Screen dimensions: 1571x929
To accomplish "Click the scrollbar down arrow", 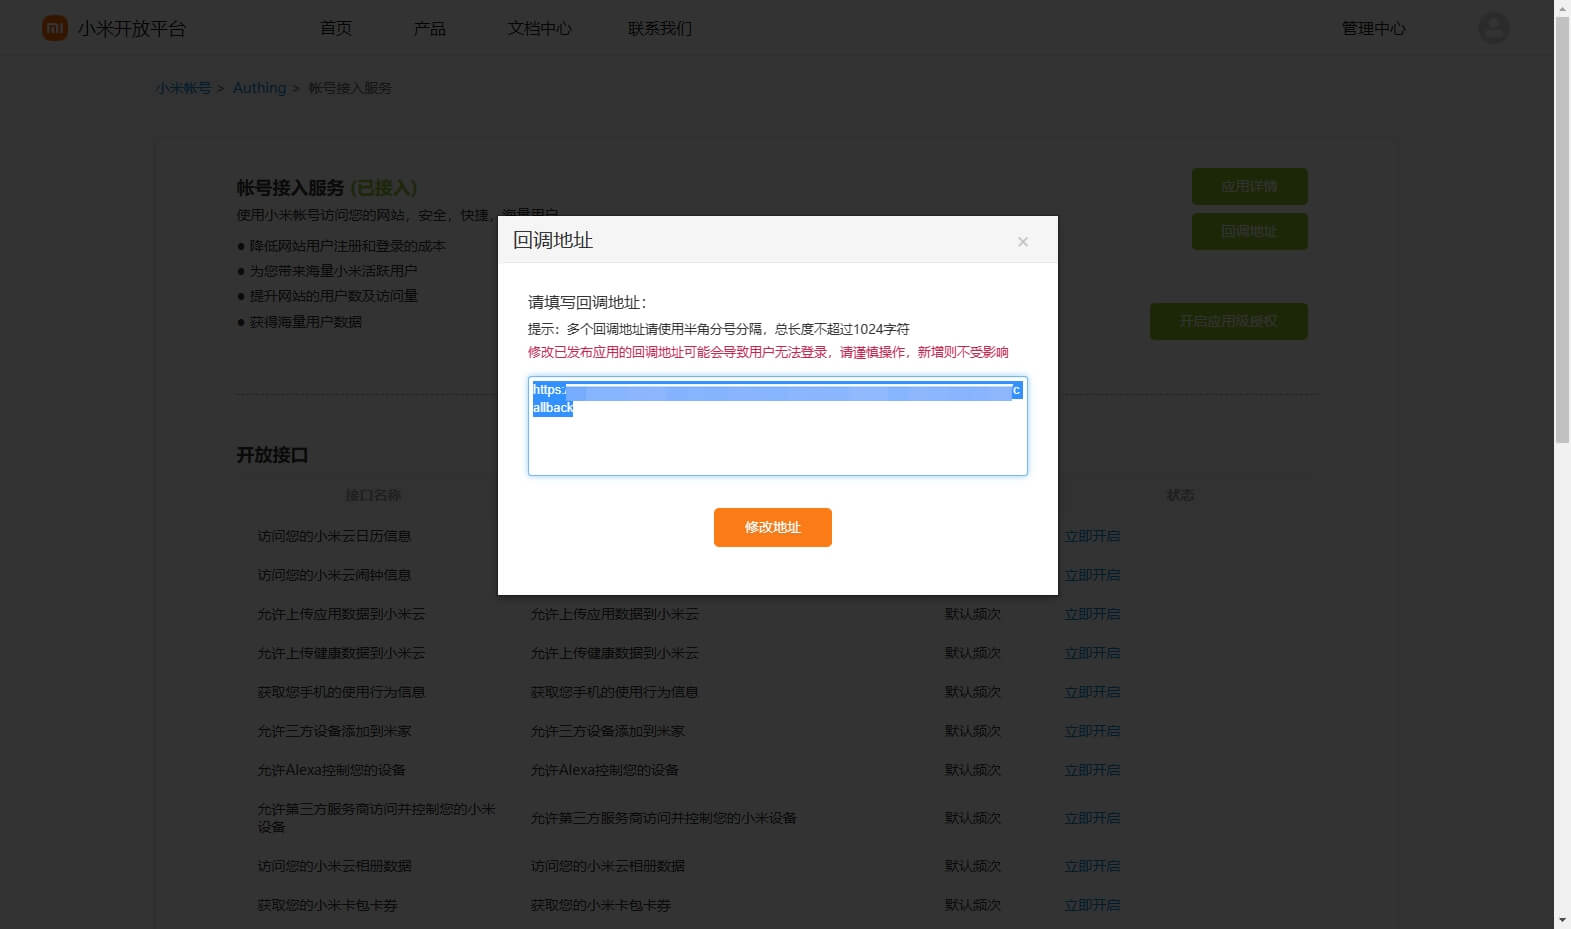I will [1562, 920].
